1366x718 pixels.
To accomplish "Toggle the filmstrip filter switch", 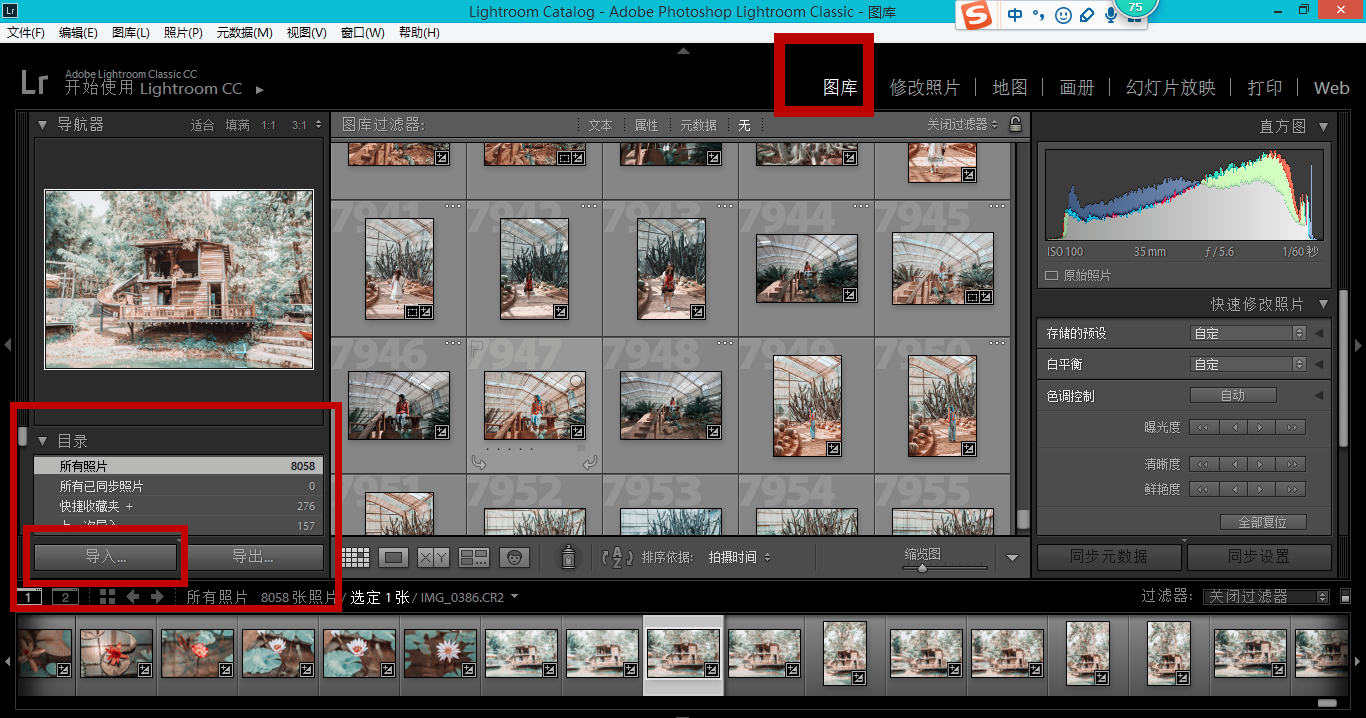I will pos(1322,597).
